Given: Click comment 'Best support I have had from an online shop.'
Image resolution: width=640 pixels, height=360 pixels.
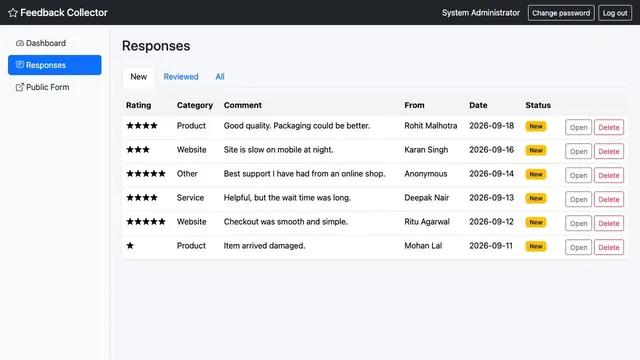Looking at the screenshot, I should [304, 174].
